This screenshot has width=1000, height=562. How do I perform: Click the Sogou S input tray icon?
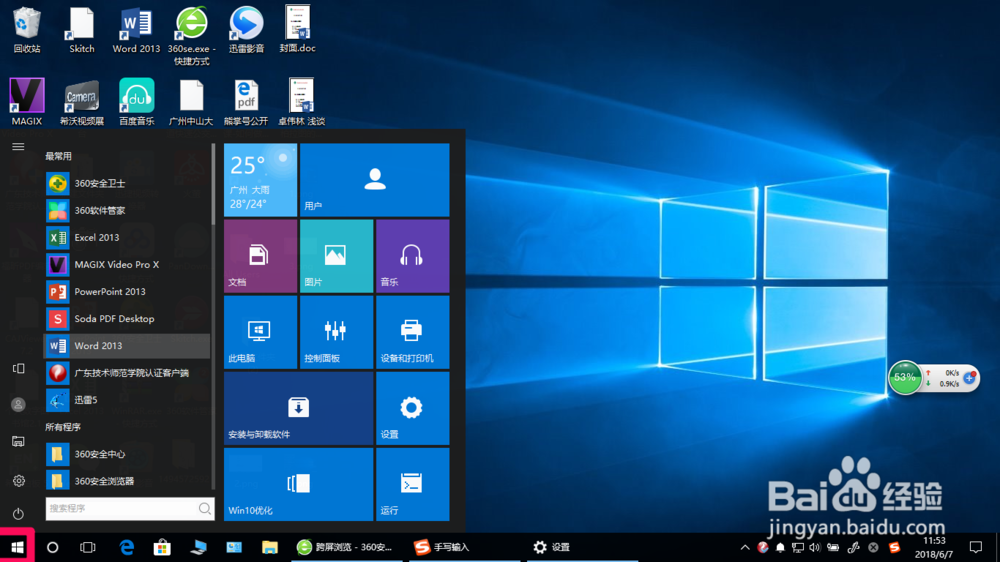tap(895, 547)
